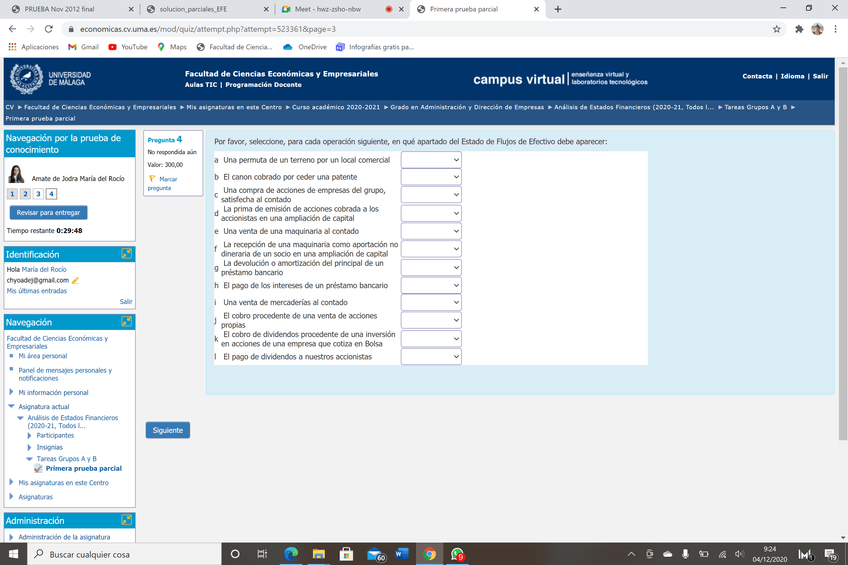Collapse the 'Asignatura actual' tree node
This screenshot has width=848, height=565.
coord(11,406)
